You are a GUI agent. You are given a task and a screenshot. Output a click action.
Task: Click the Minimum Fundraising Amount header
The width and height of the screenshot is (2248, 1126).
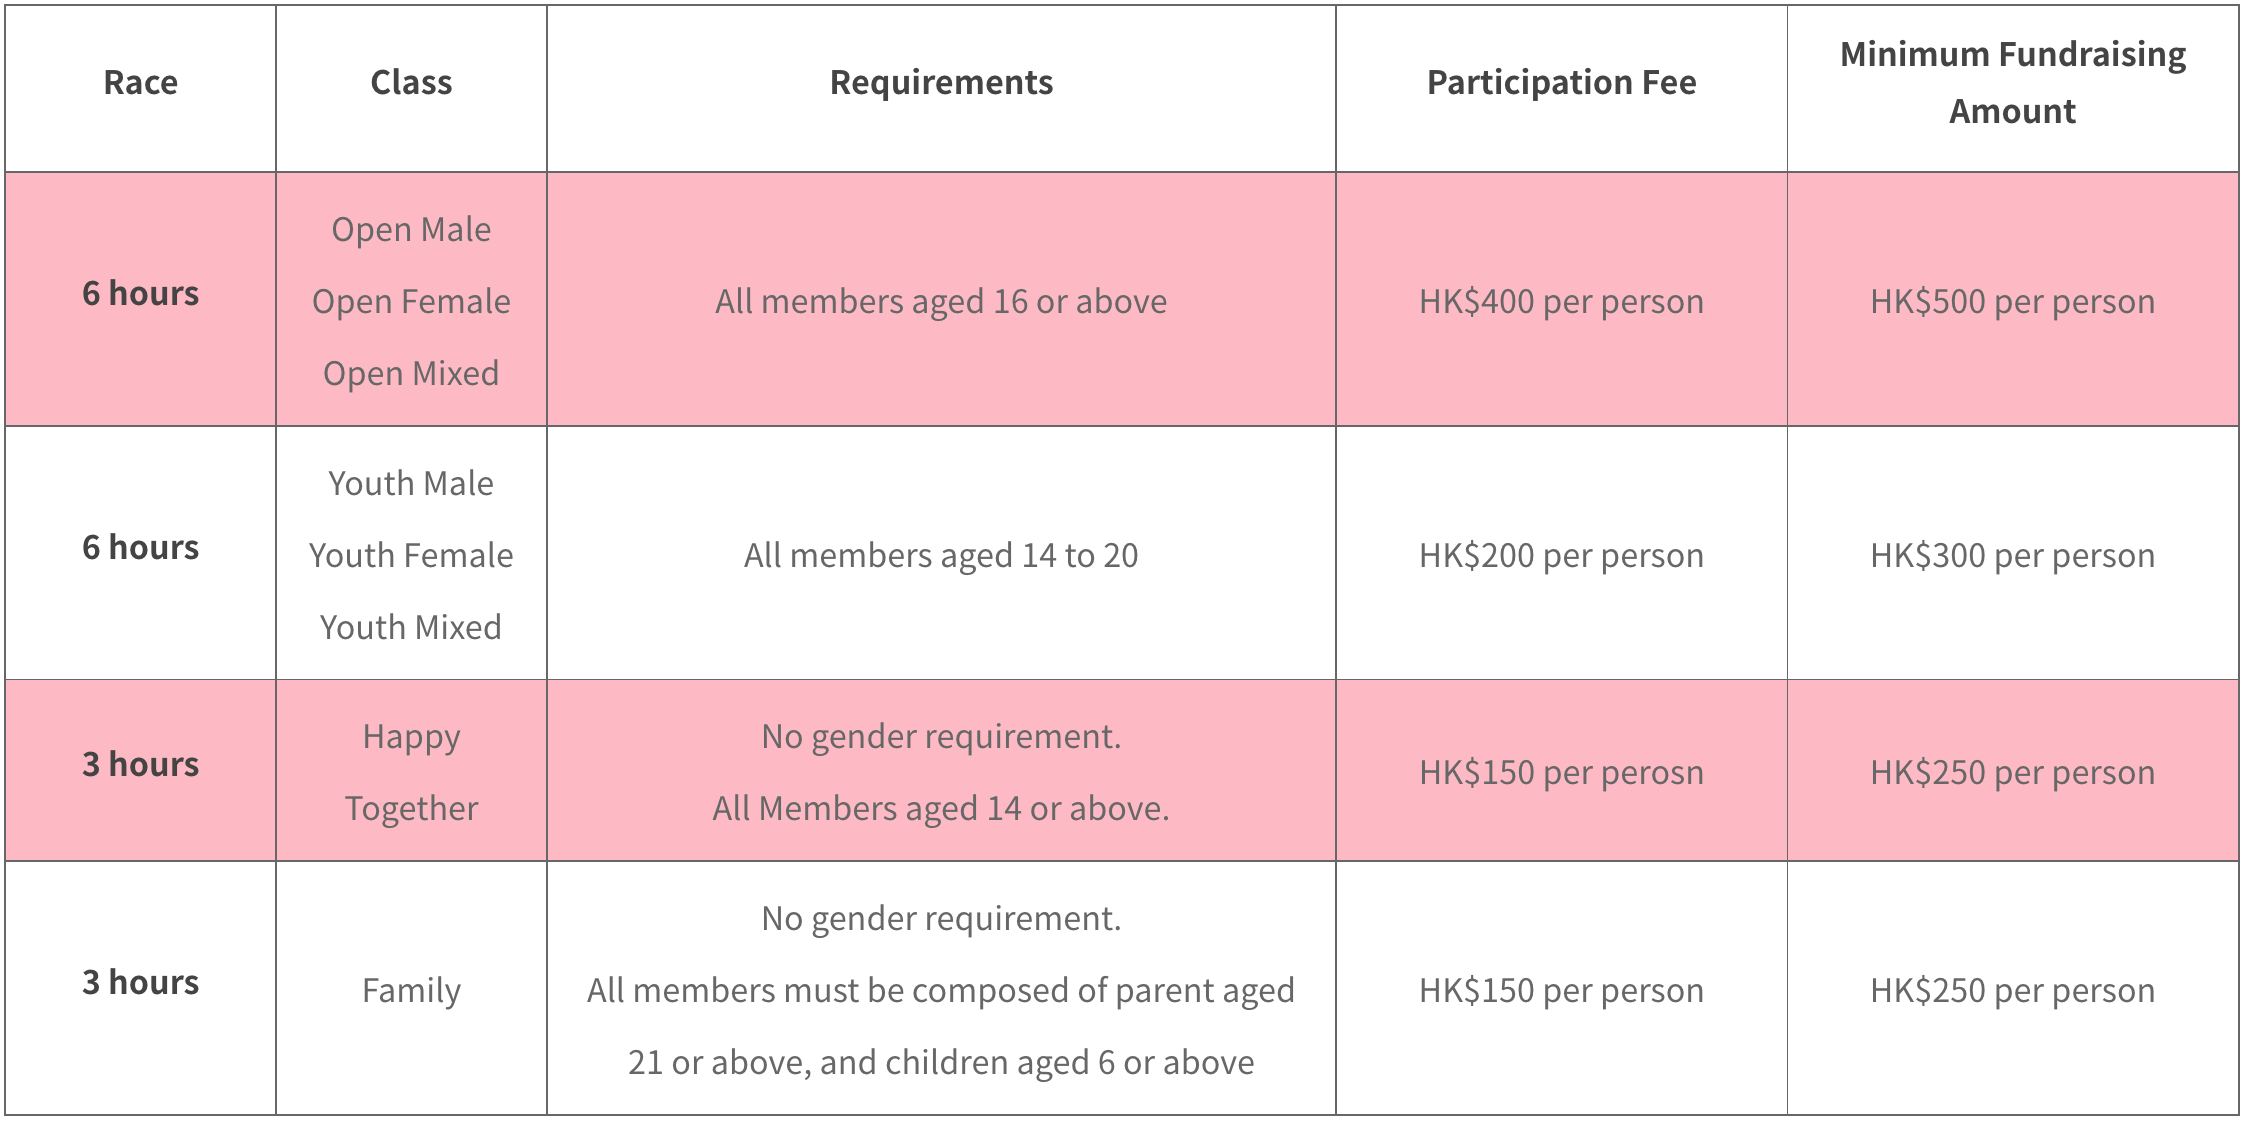tap(2012, 82)
